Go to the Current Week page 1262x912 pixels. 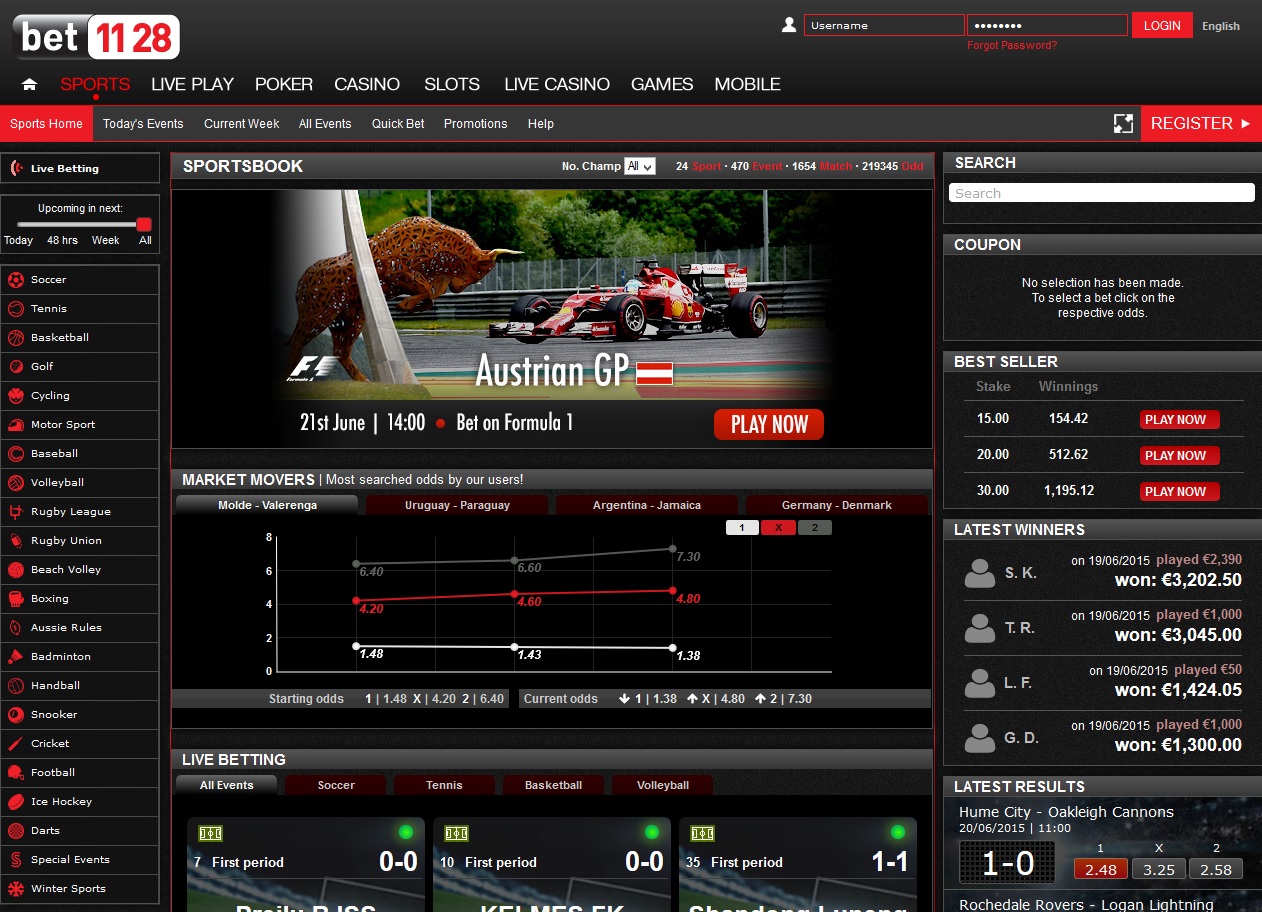coord(241,124)
